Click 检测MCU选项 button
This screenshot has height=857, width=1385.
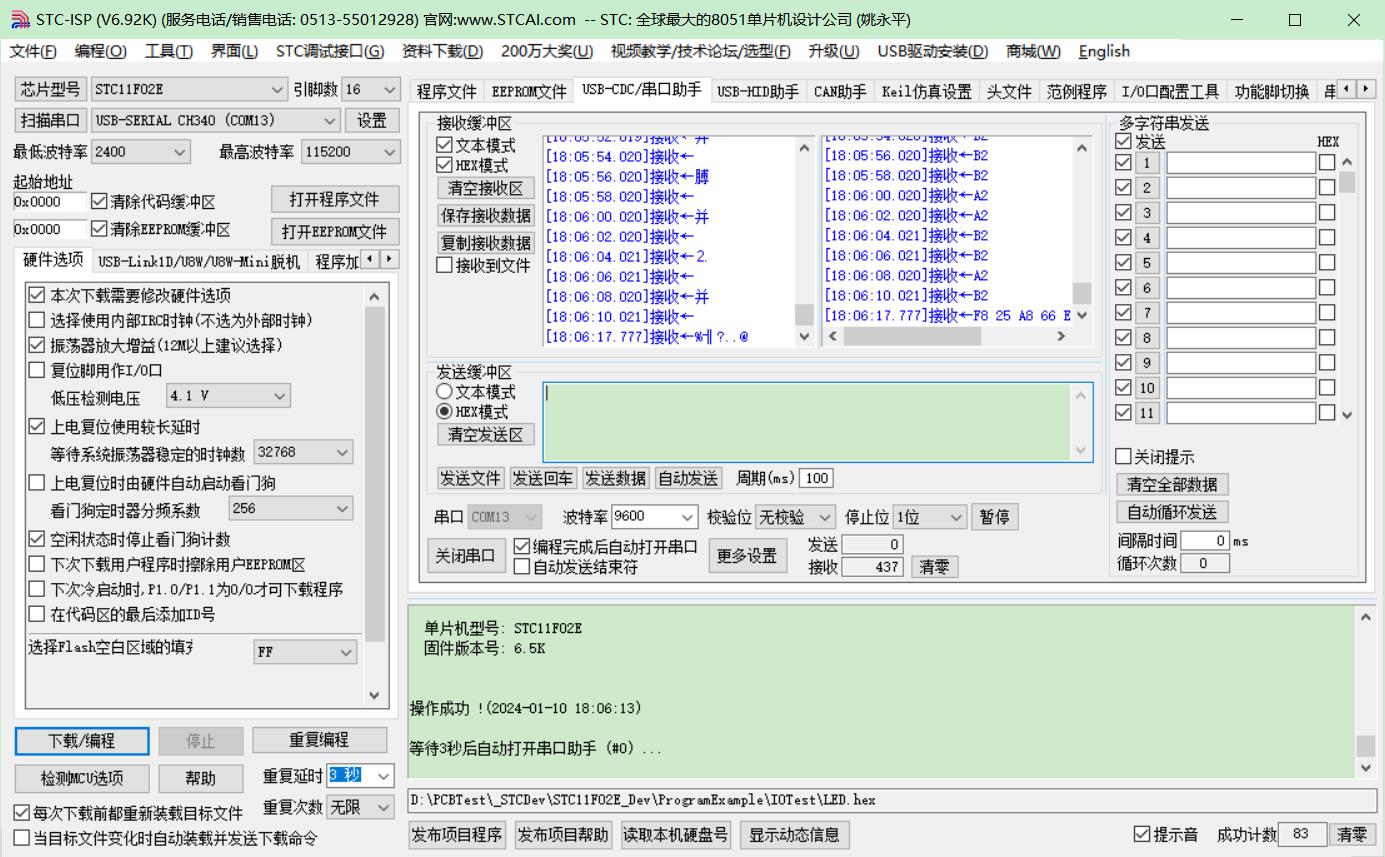(x=82, y=778)
